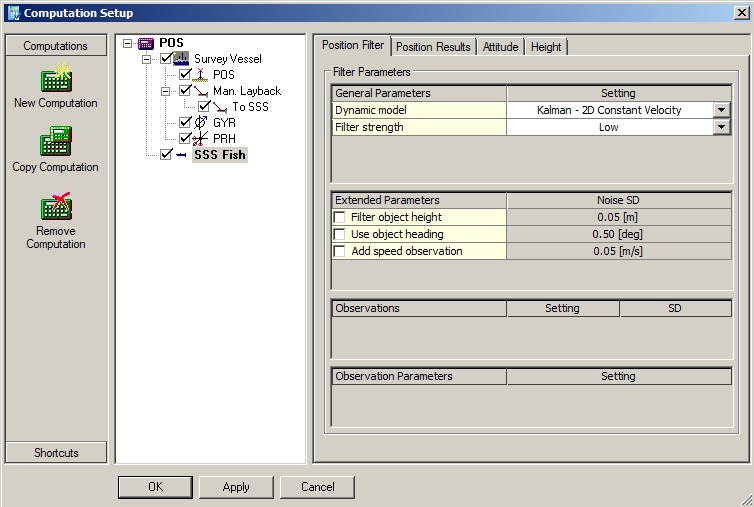The width and height of the screenshot is (754, 507).
Task: Toggle the Use object heading checkbox
Action: (x=341, y=234)
